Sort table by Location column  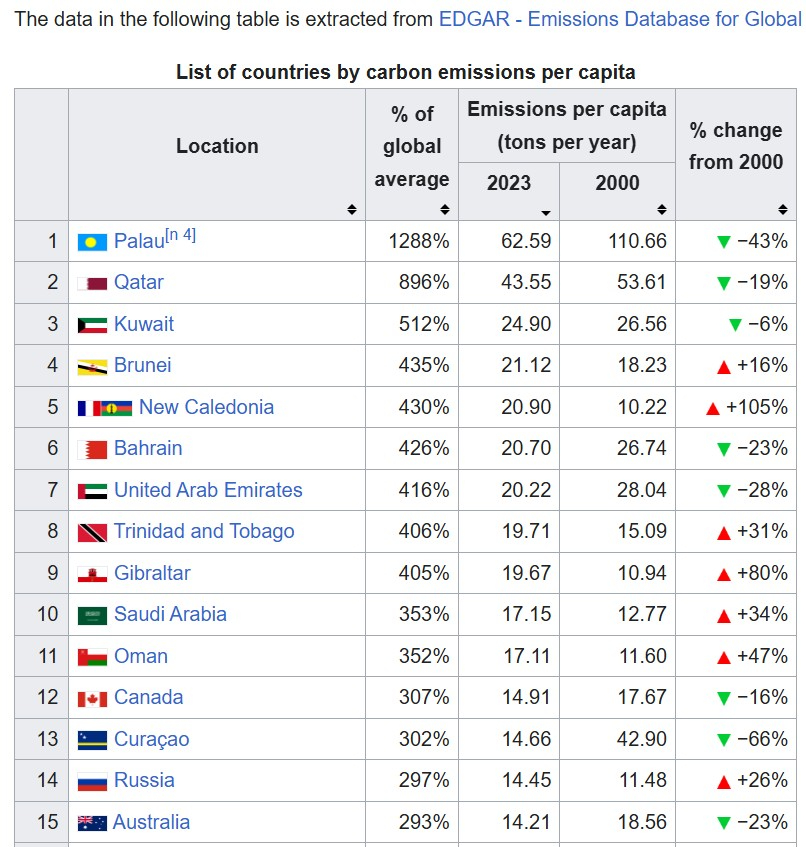352,210
